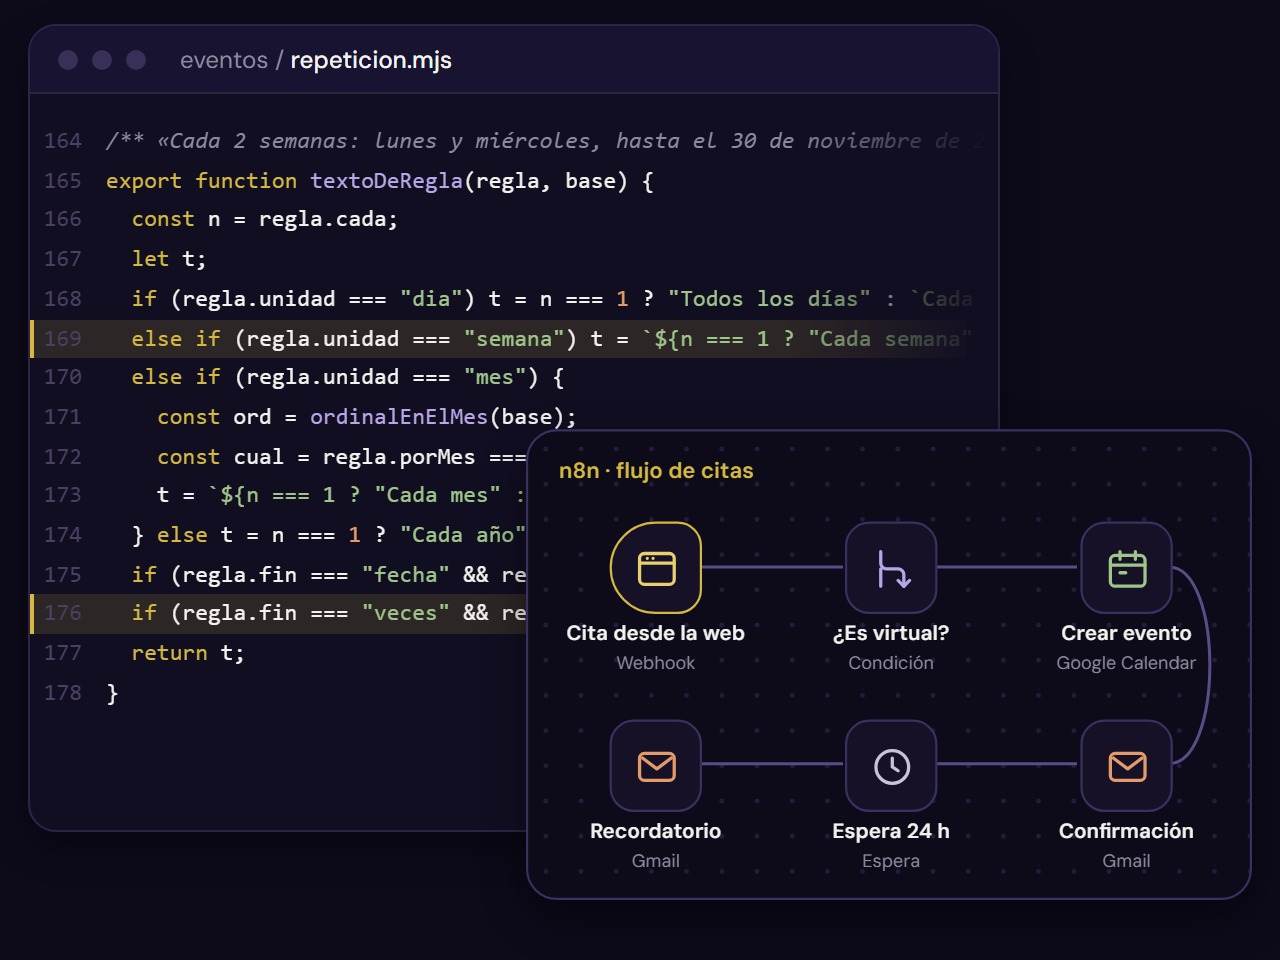The width and height of the screenshot is (1280, 960).
Task: Click the repeticion.mjs file name in title
Action: (371, 60)
